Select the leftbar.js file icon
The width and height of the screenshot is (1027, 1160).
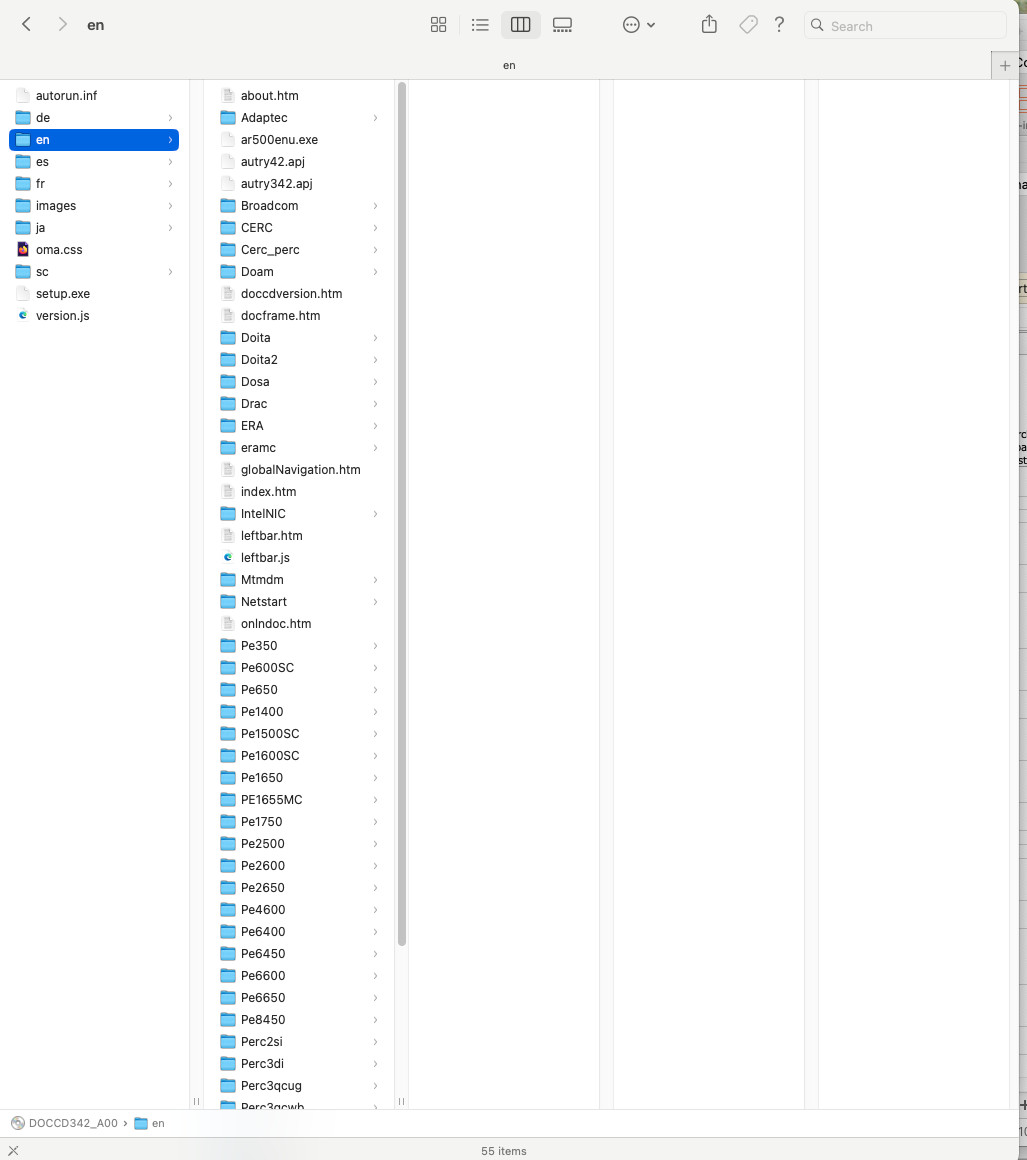tap(228, 557)
